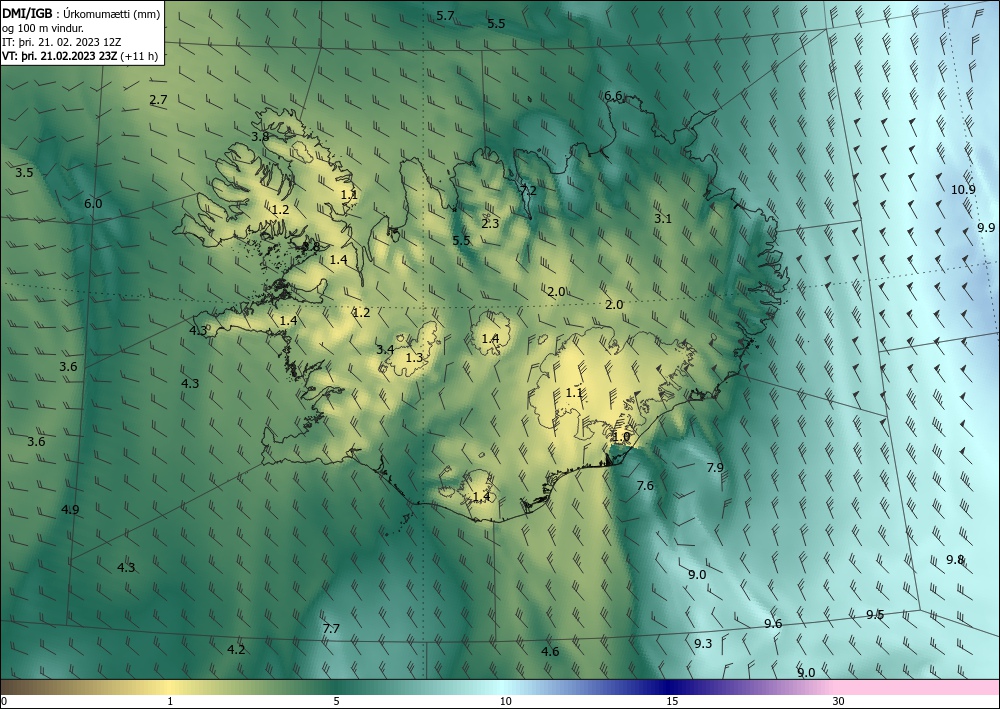The height and width of the screenshot is (709, 1000).
Task: Click the 9.9 precipitation value
Action: [x=986, y=228]
